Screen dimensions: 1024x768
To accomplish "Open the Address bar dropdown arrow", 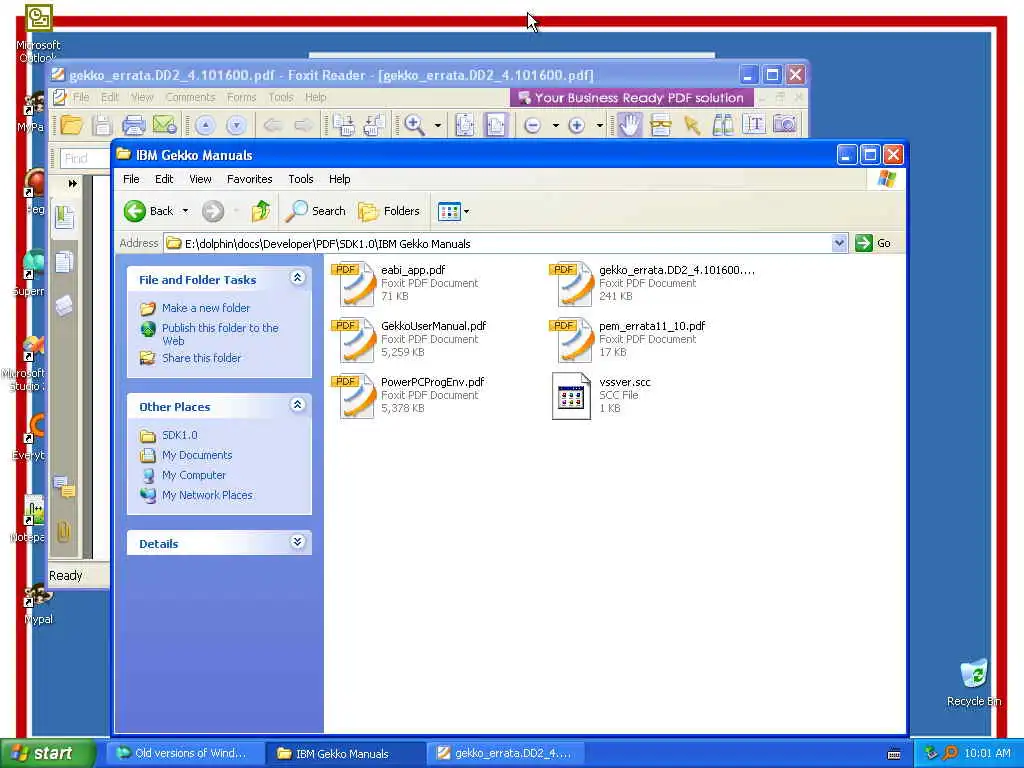I will [x=839, y=243].
